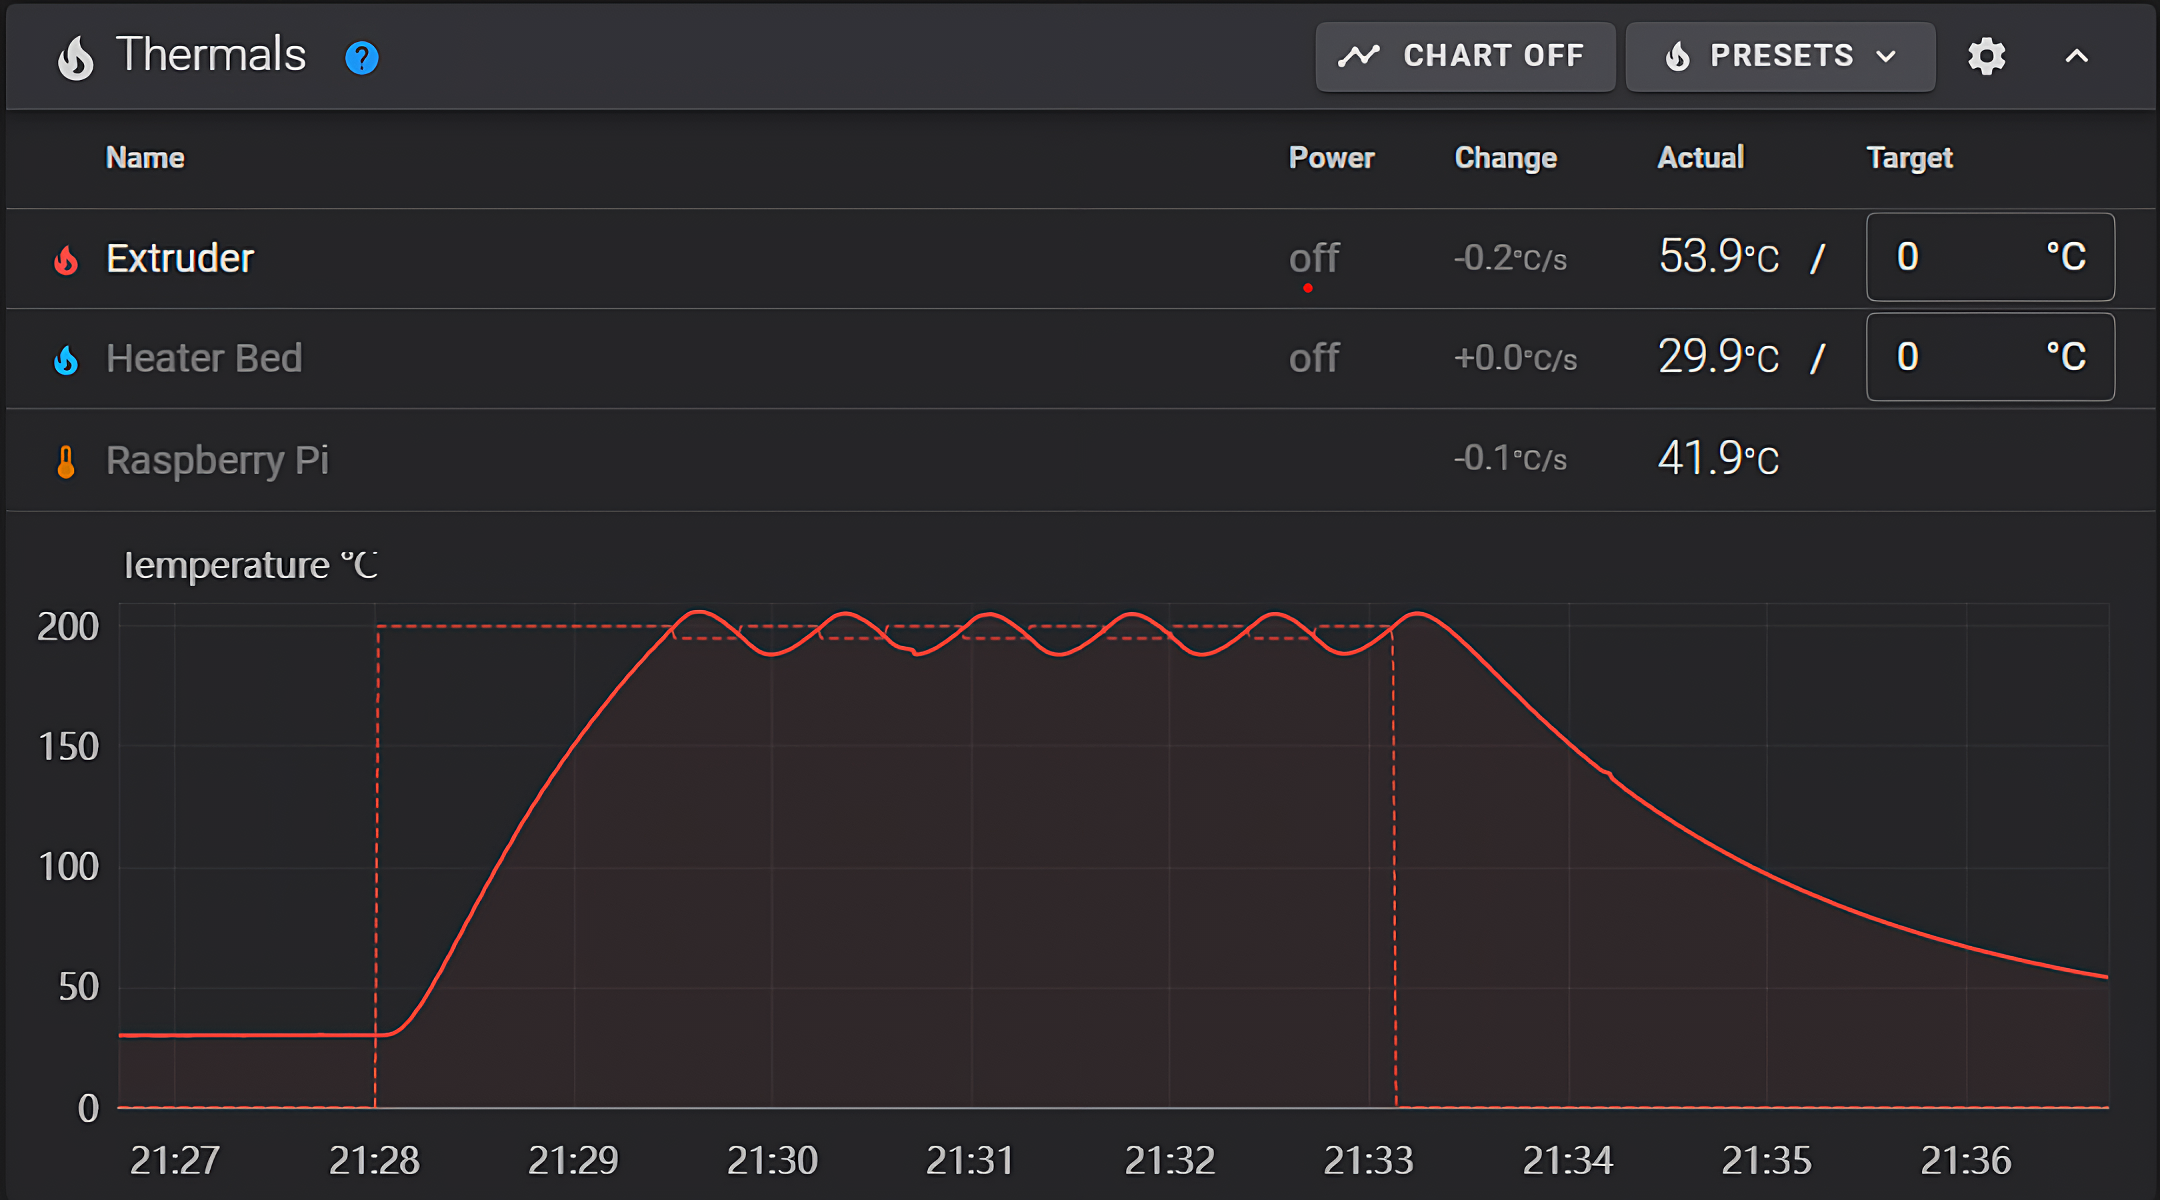Click the blue Heater Bed flame icon

66,360
